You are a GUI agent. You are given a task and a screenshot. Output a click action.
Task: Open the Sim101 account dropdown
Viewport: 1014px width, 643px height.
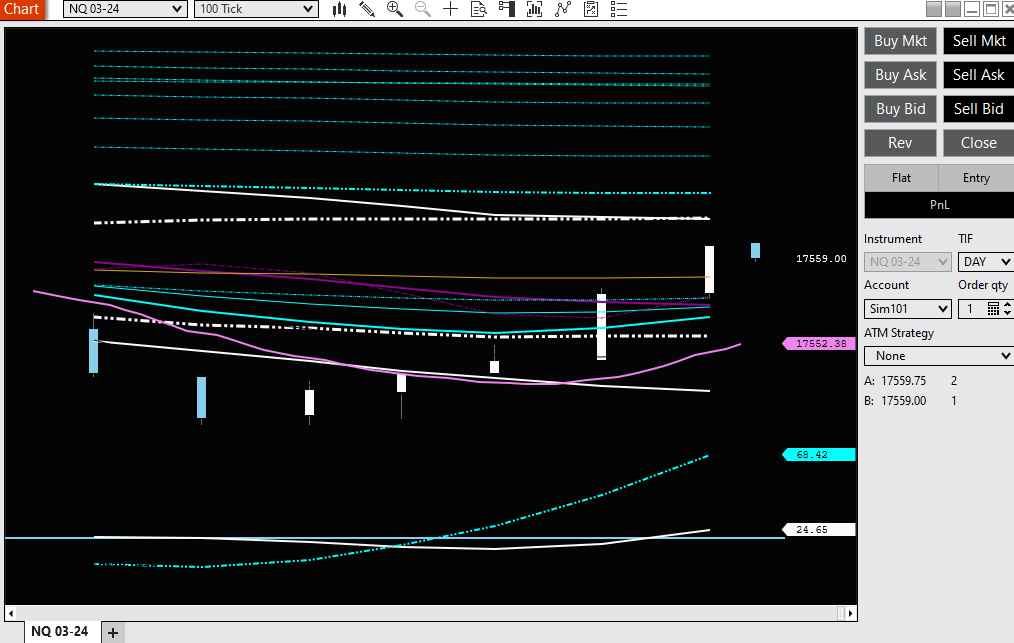907,309
